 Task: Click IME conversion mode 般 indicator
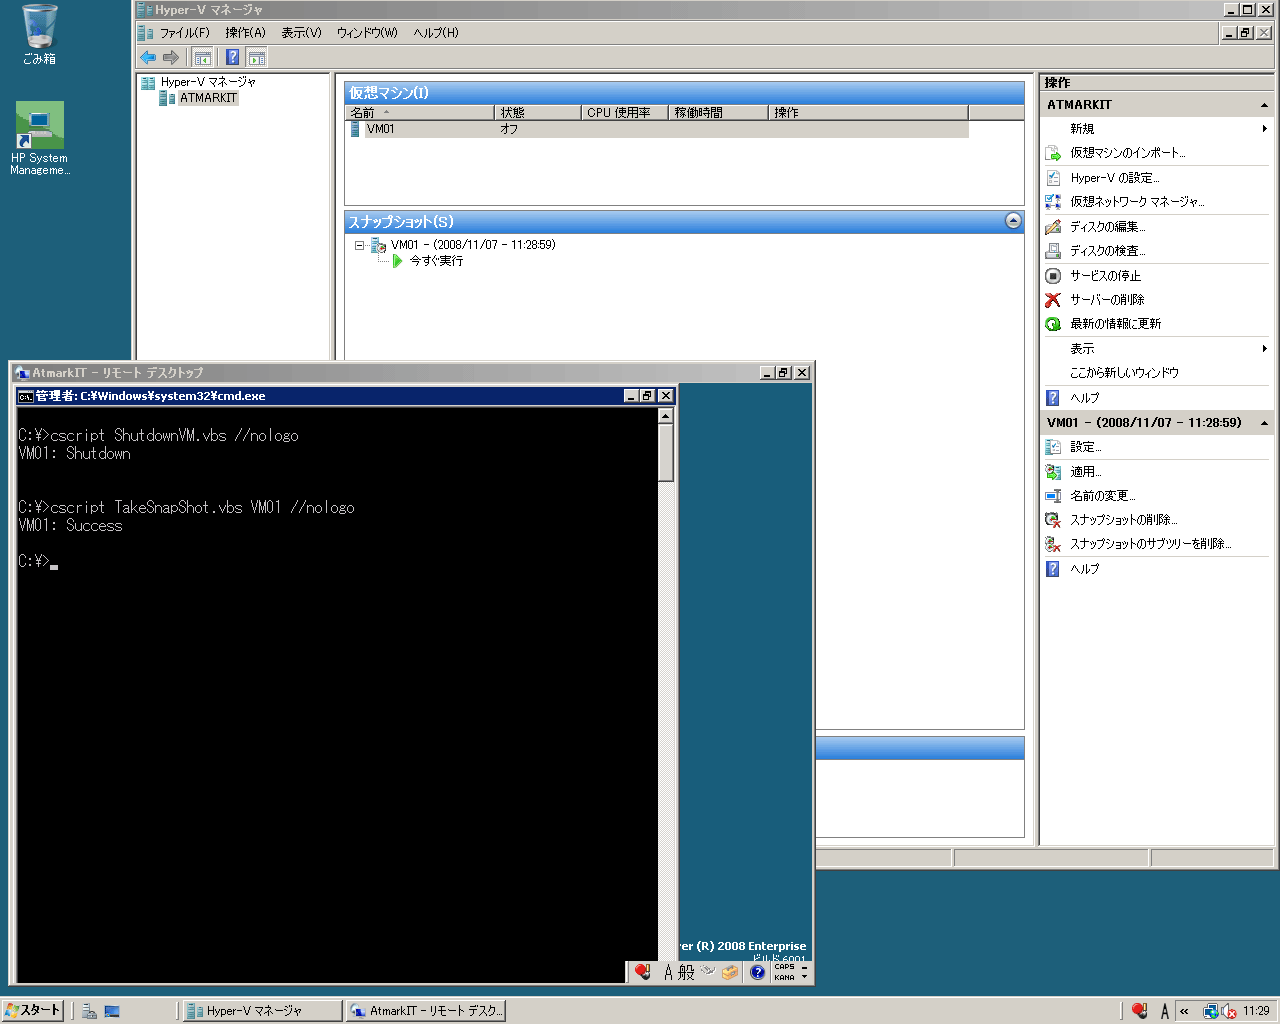[686, 972]
